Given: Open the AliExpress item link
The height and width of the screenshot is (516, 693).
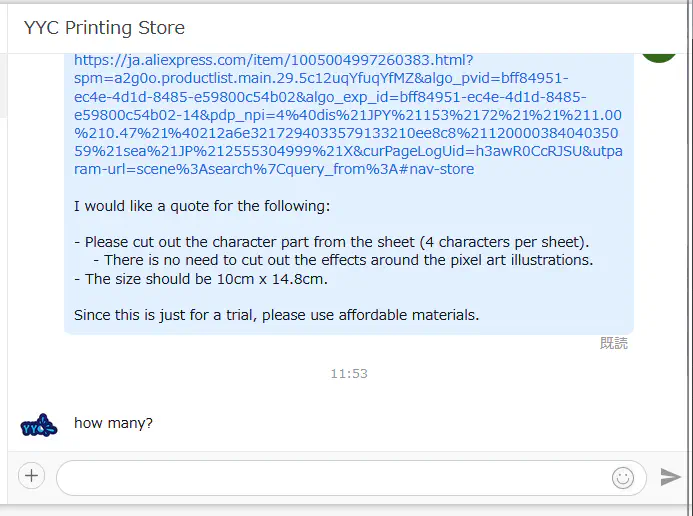Looking at the screenshot, I should pyautogui.click(x=273, y=61).
